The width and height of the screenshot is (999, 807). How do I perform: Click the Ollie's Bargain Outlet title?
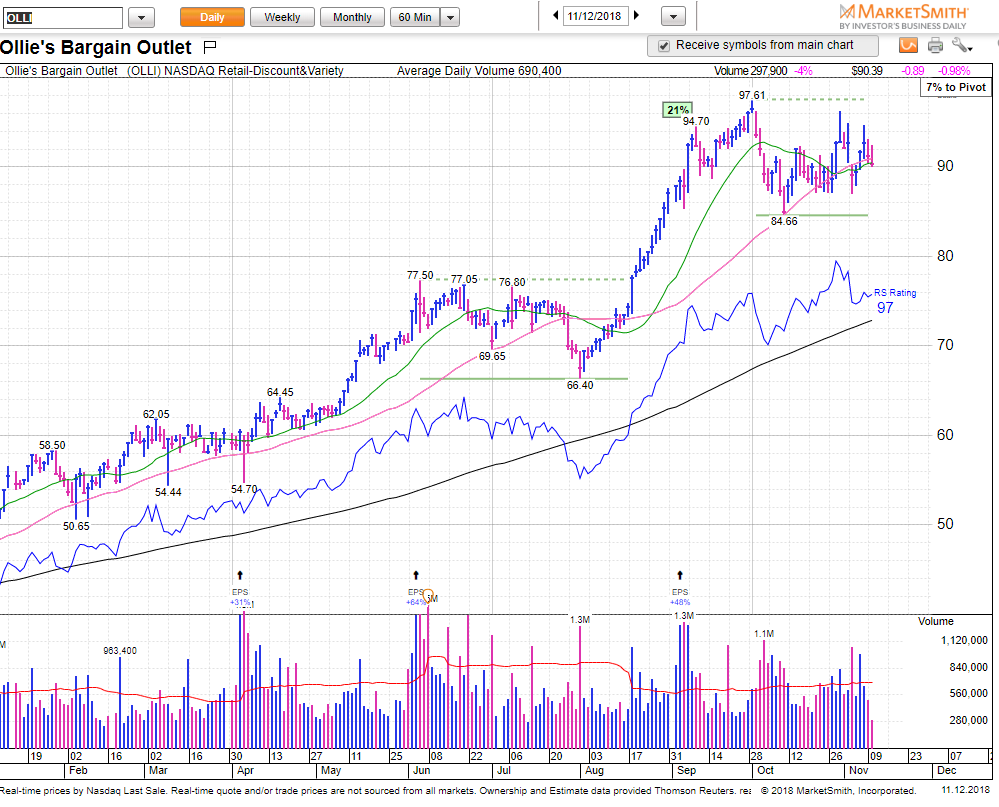pos(96,48)
